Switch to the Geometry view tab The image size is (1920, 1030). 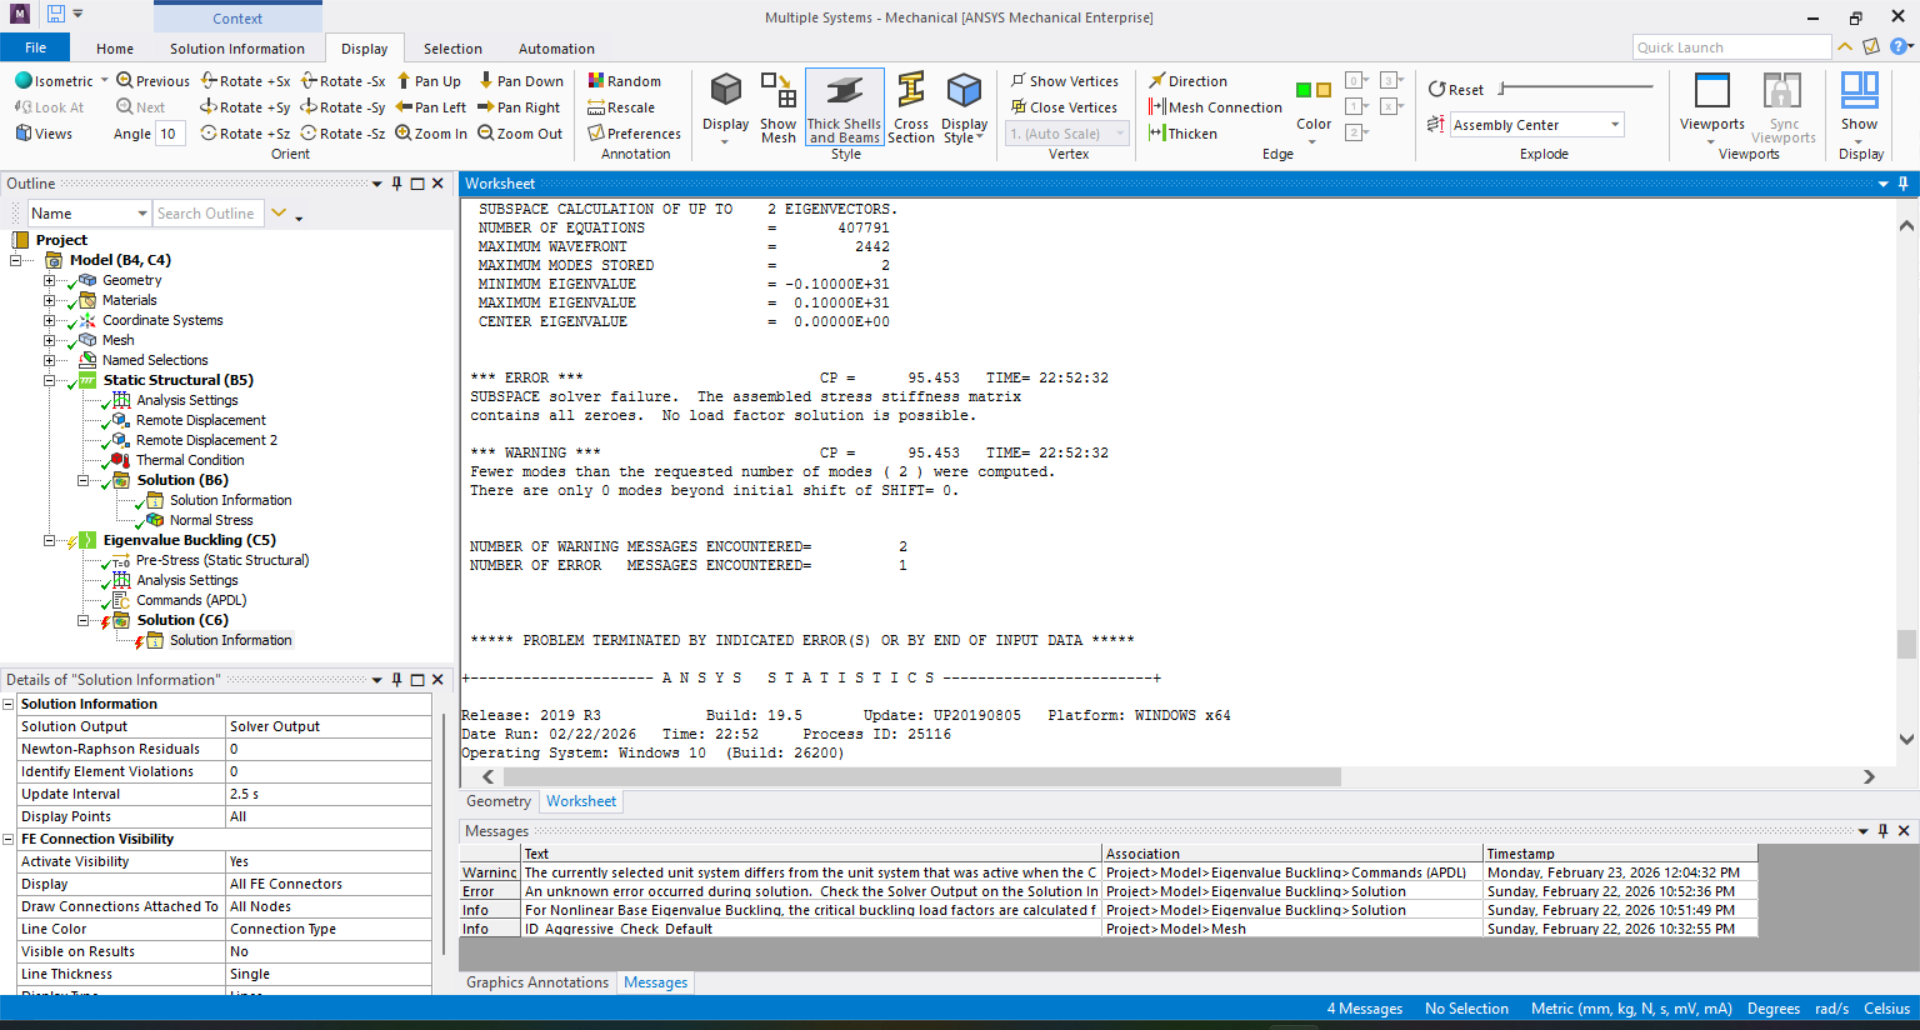click(498, 801)
